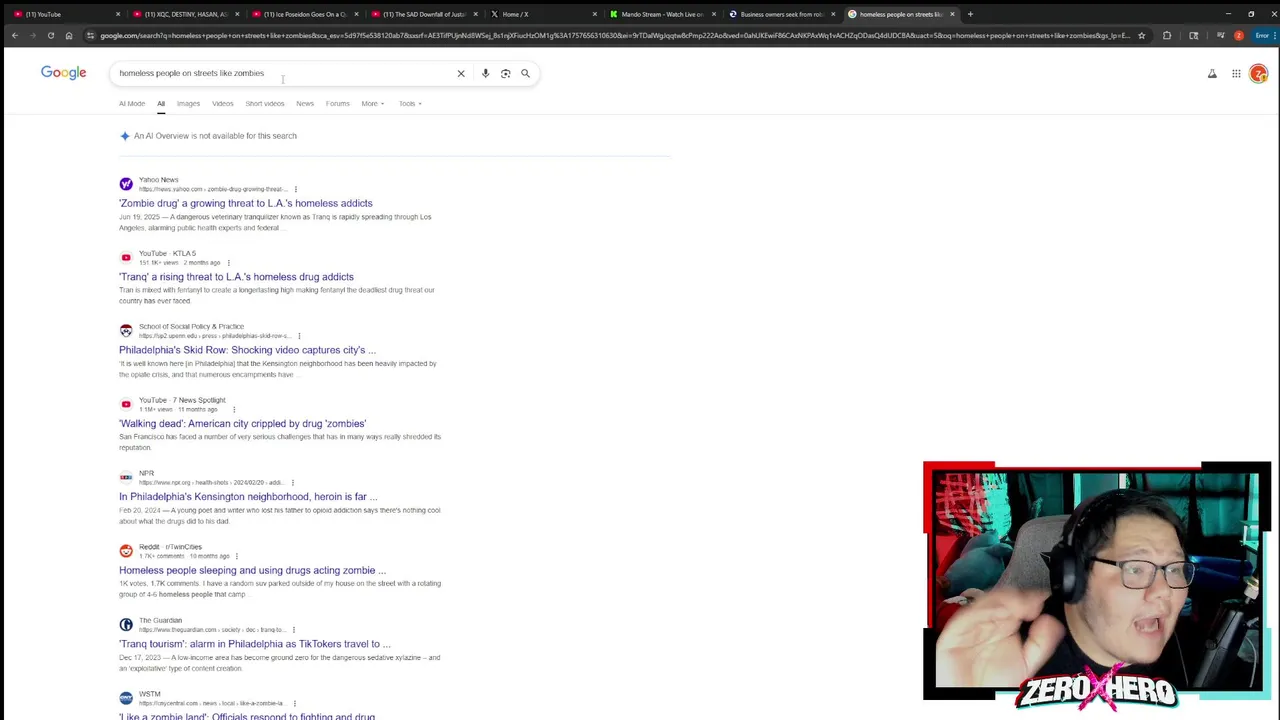Click the browser home icon
Image resolution: width=1280 pixels, height=720 pixels.
68,35
